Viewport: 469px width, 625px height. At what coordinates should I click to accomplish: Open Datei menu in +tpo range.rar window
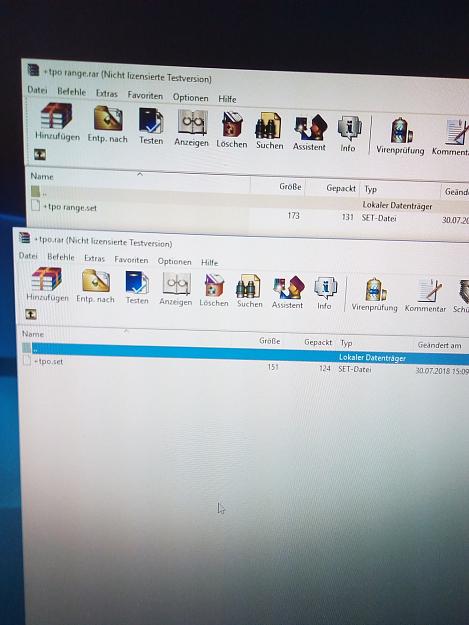point(37,90)
